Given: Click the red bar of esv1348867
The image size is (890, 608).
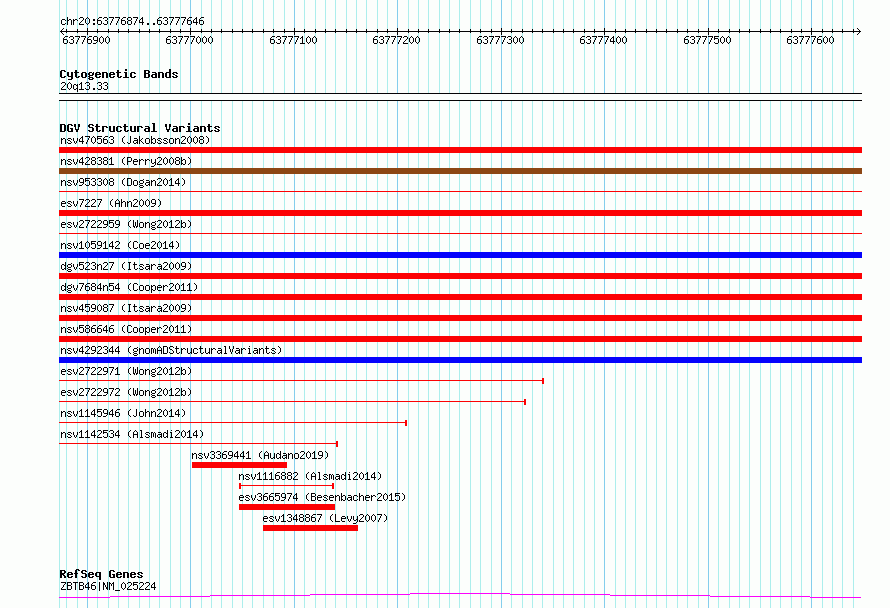Looking at the screenshot, I should click(x=310, y=528).
